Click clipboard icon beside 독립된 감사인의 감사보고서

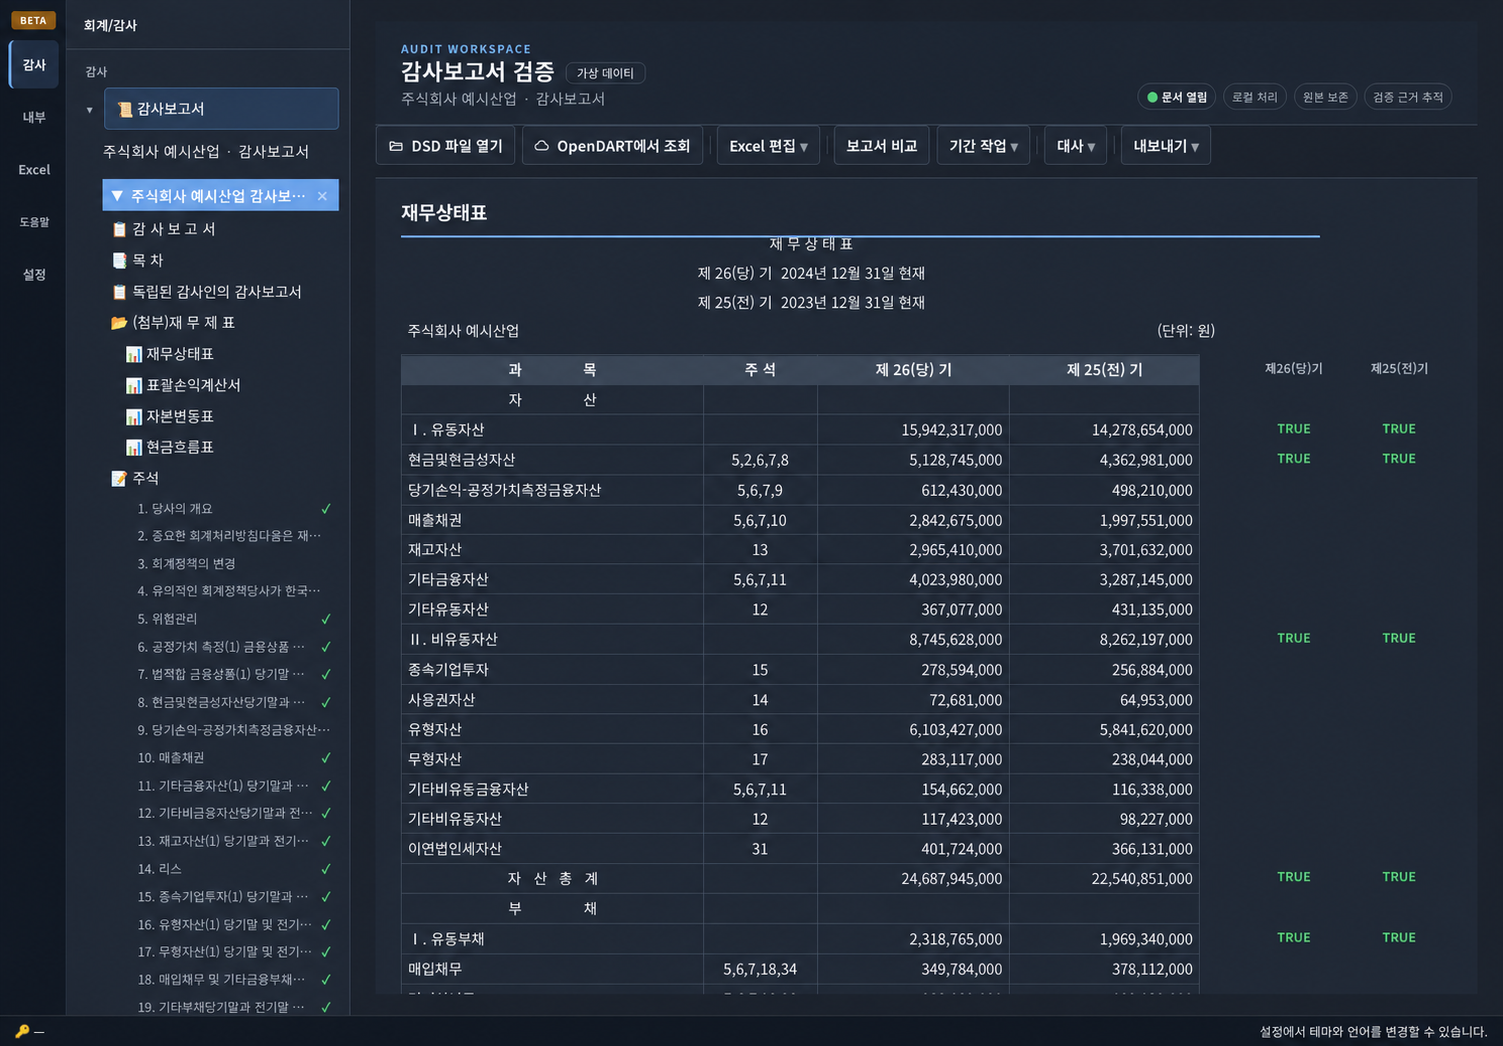coord(119,292)
